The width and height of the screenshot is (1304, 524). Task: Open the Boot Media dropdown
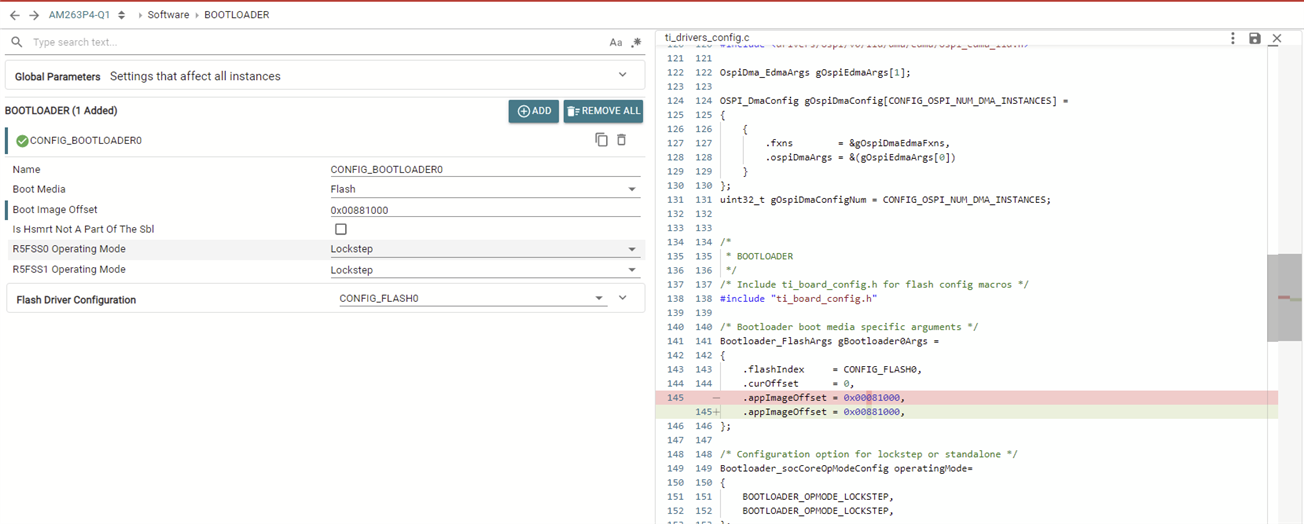click(485, 189)
